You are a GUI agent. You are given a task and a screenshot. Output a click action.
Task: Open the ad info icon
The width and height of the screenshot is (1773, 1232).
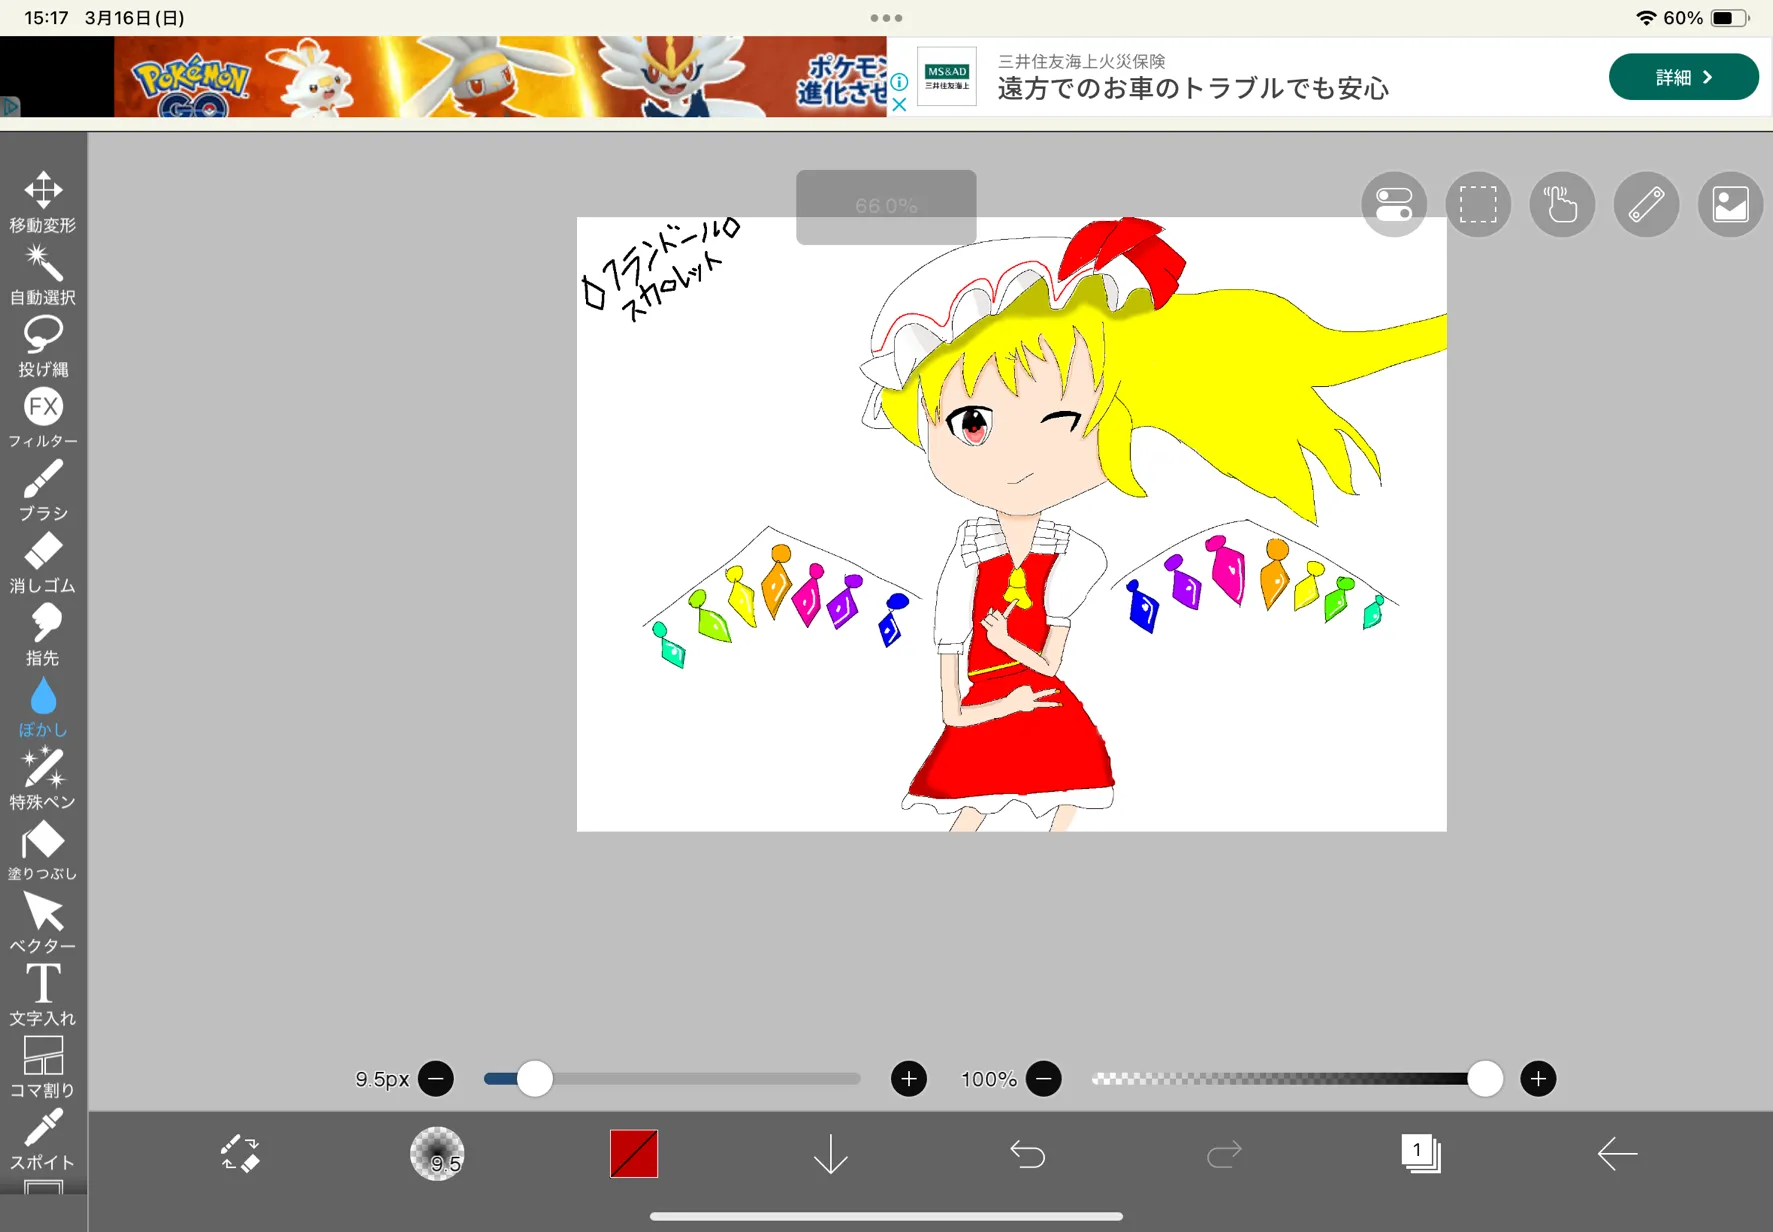pyautogui.click(x=899, y=82)
